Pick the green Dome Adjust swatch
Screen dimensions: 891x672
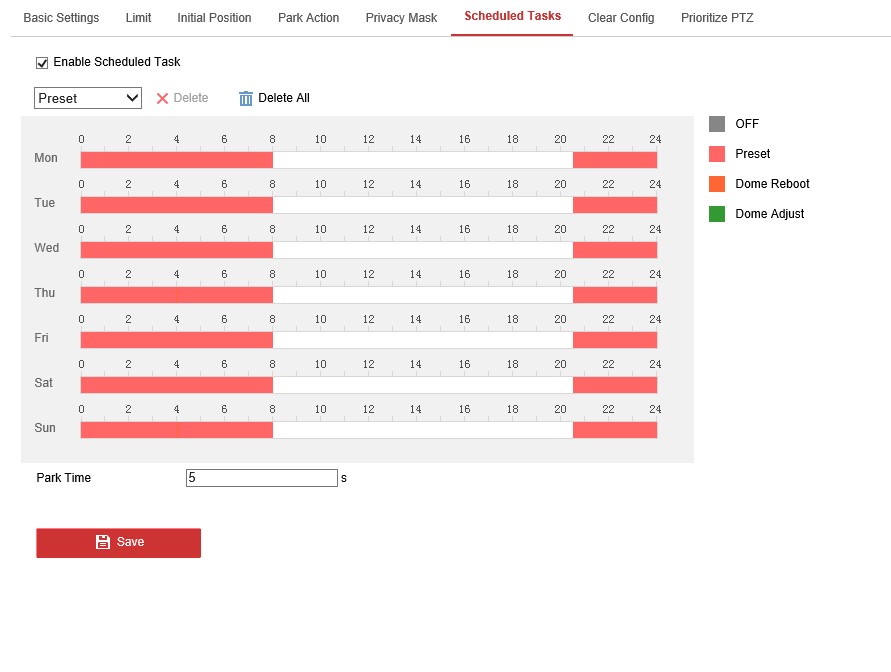point(717,214)
